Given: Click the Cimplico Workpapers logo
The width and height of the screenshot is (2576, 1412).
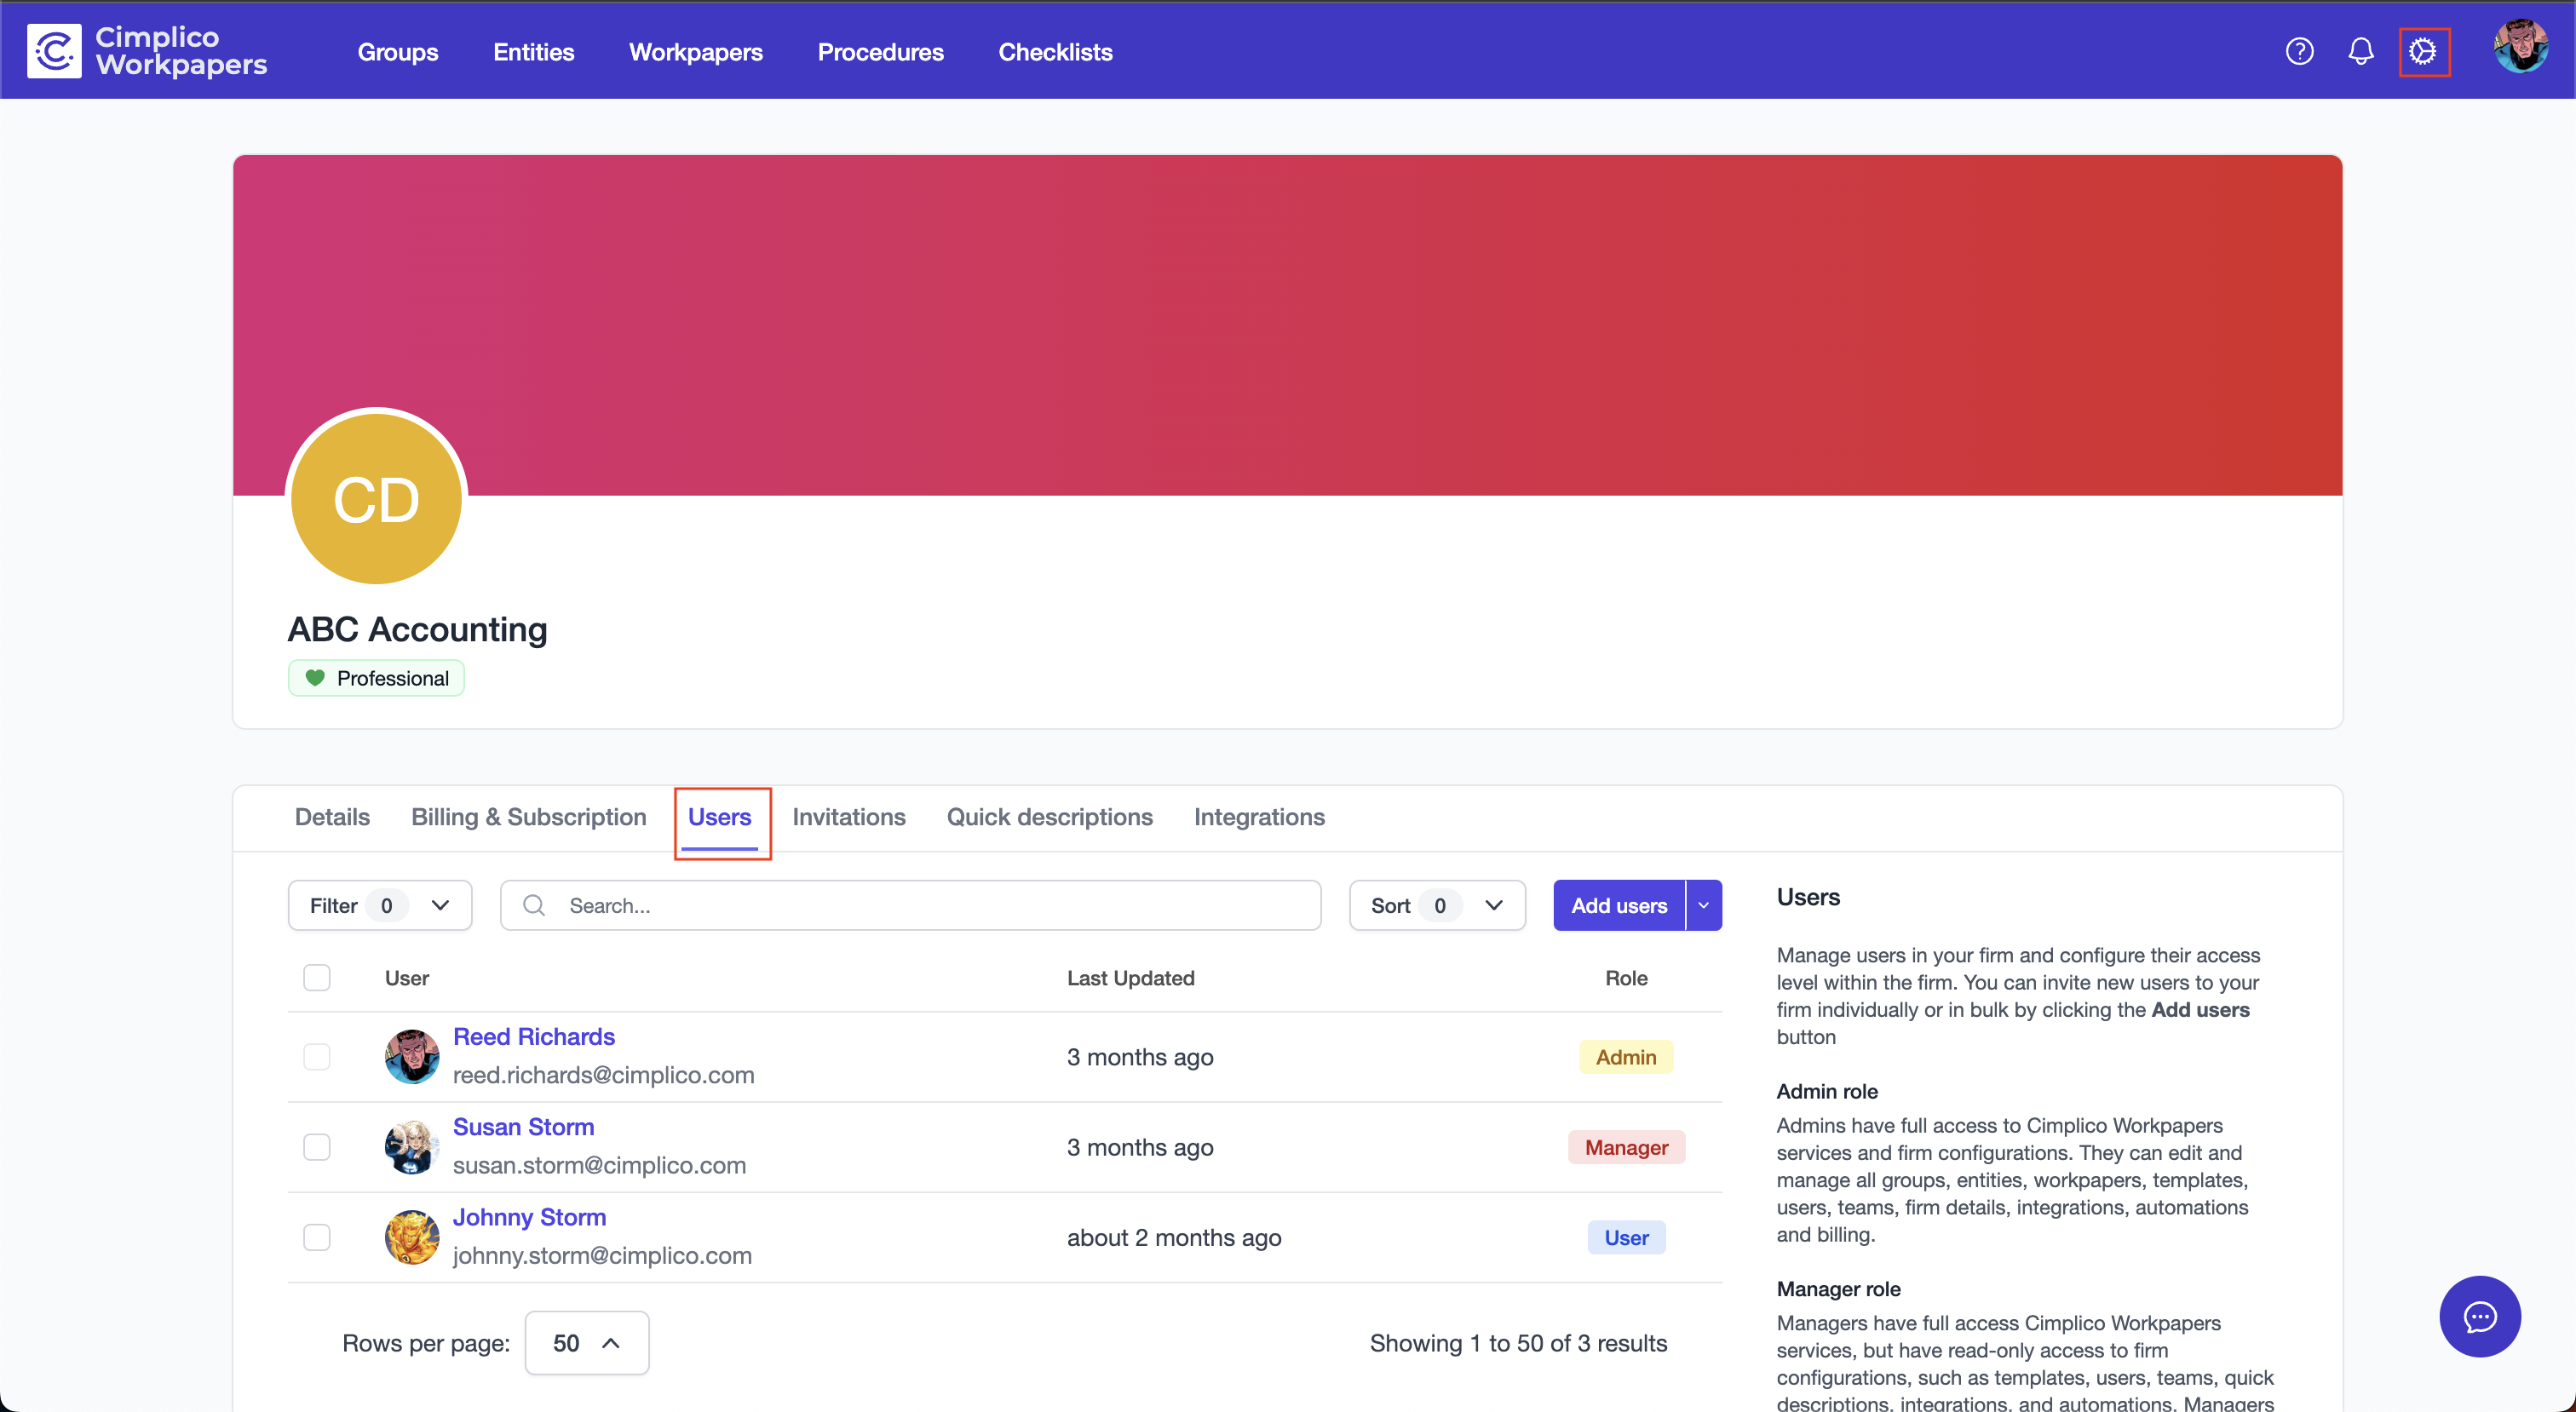Looking at the screenshot, I should pos(147,50).
